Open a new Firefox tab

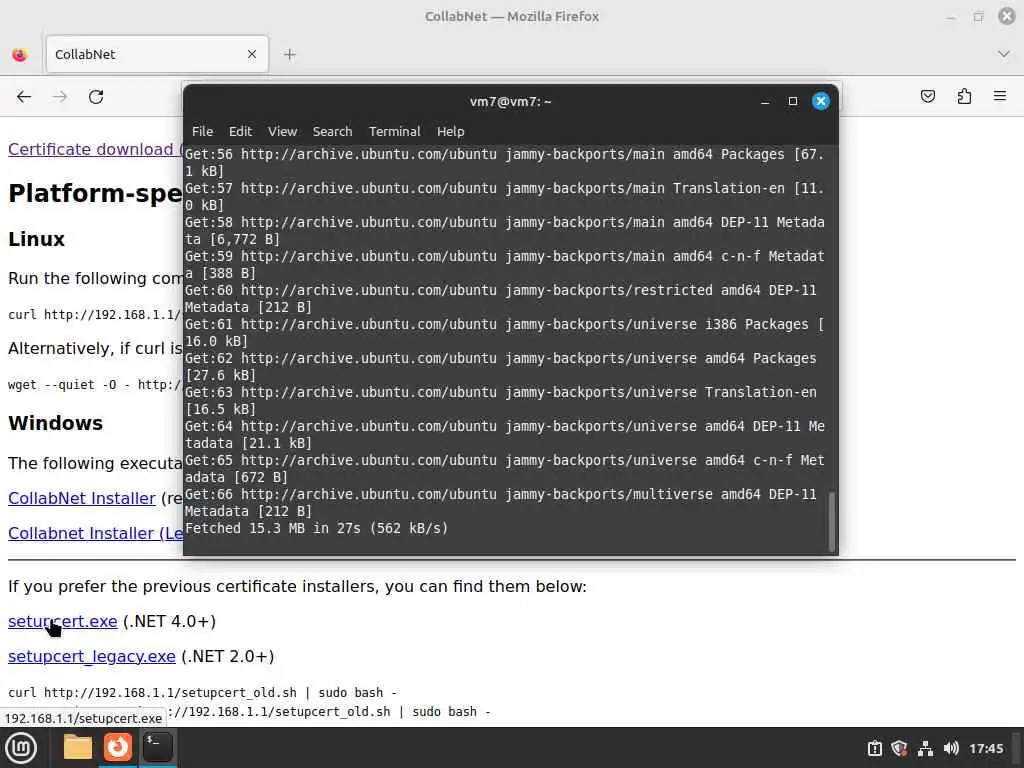pyautogui.click(x=290, y=54)
